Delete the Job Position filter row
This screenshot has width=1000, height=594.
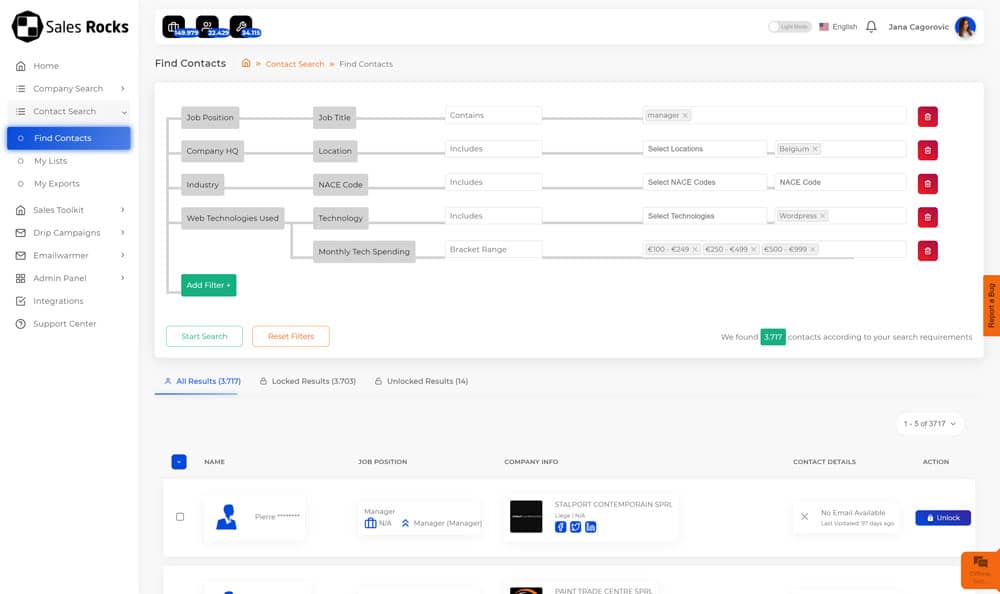click(x=928, y=117)
